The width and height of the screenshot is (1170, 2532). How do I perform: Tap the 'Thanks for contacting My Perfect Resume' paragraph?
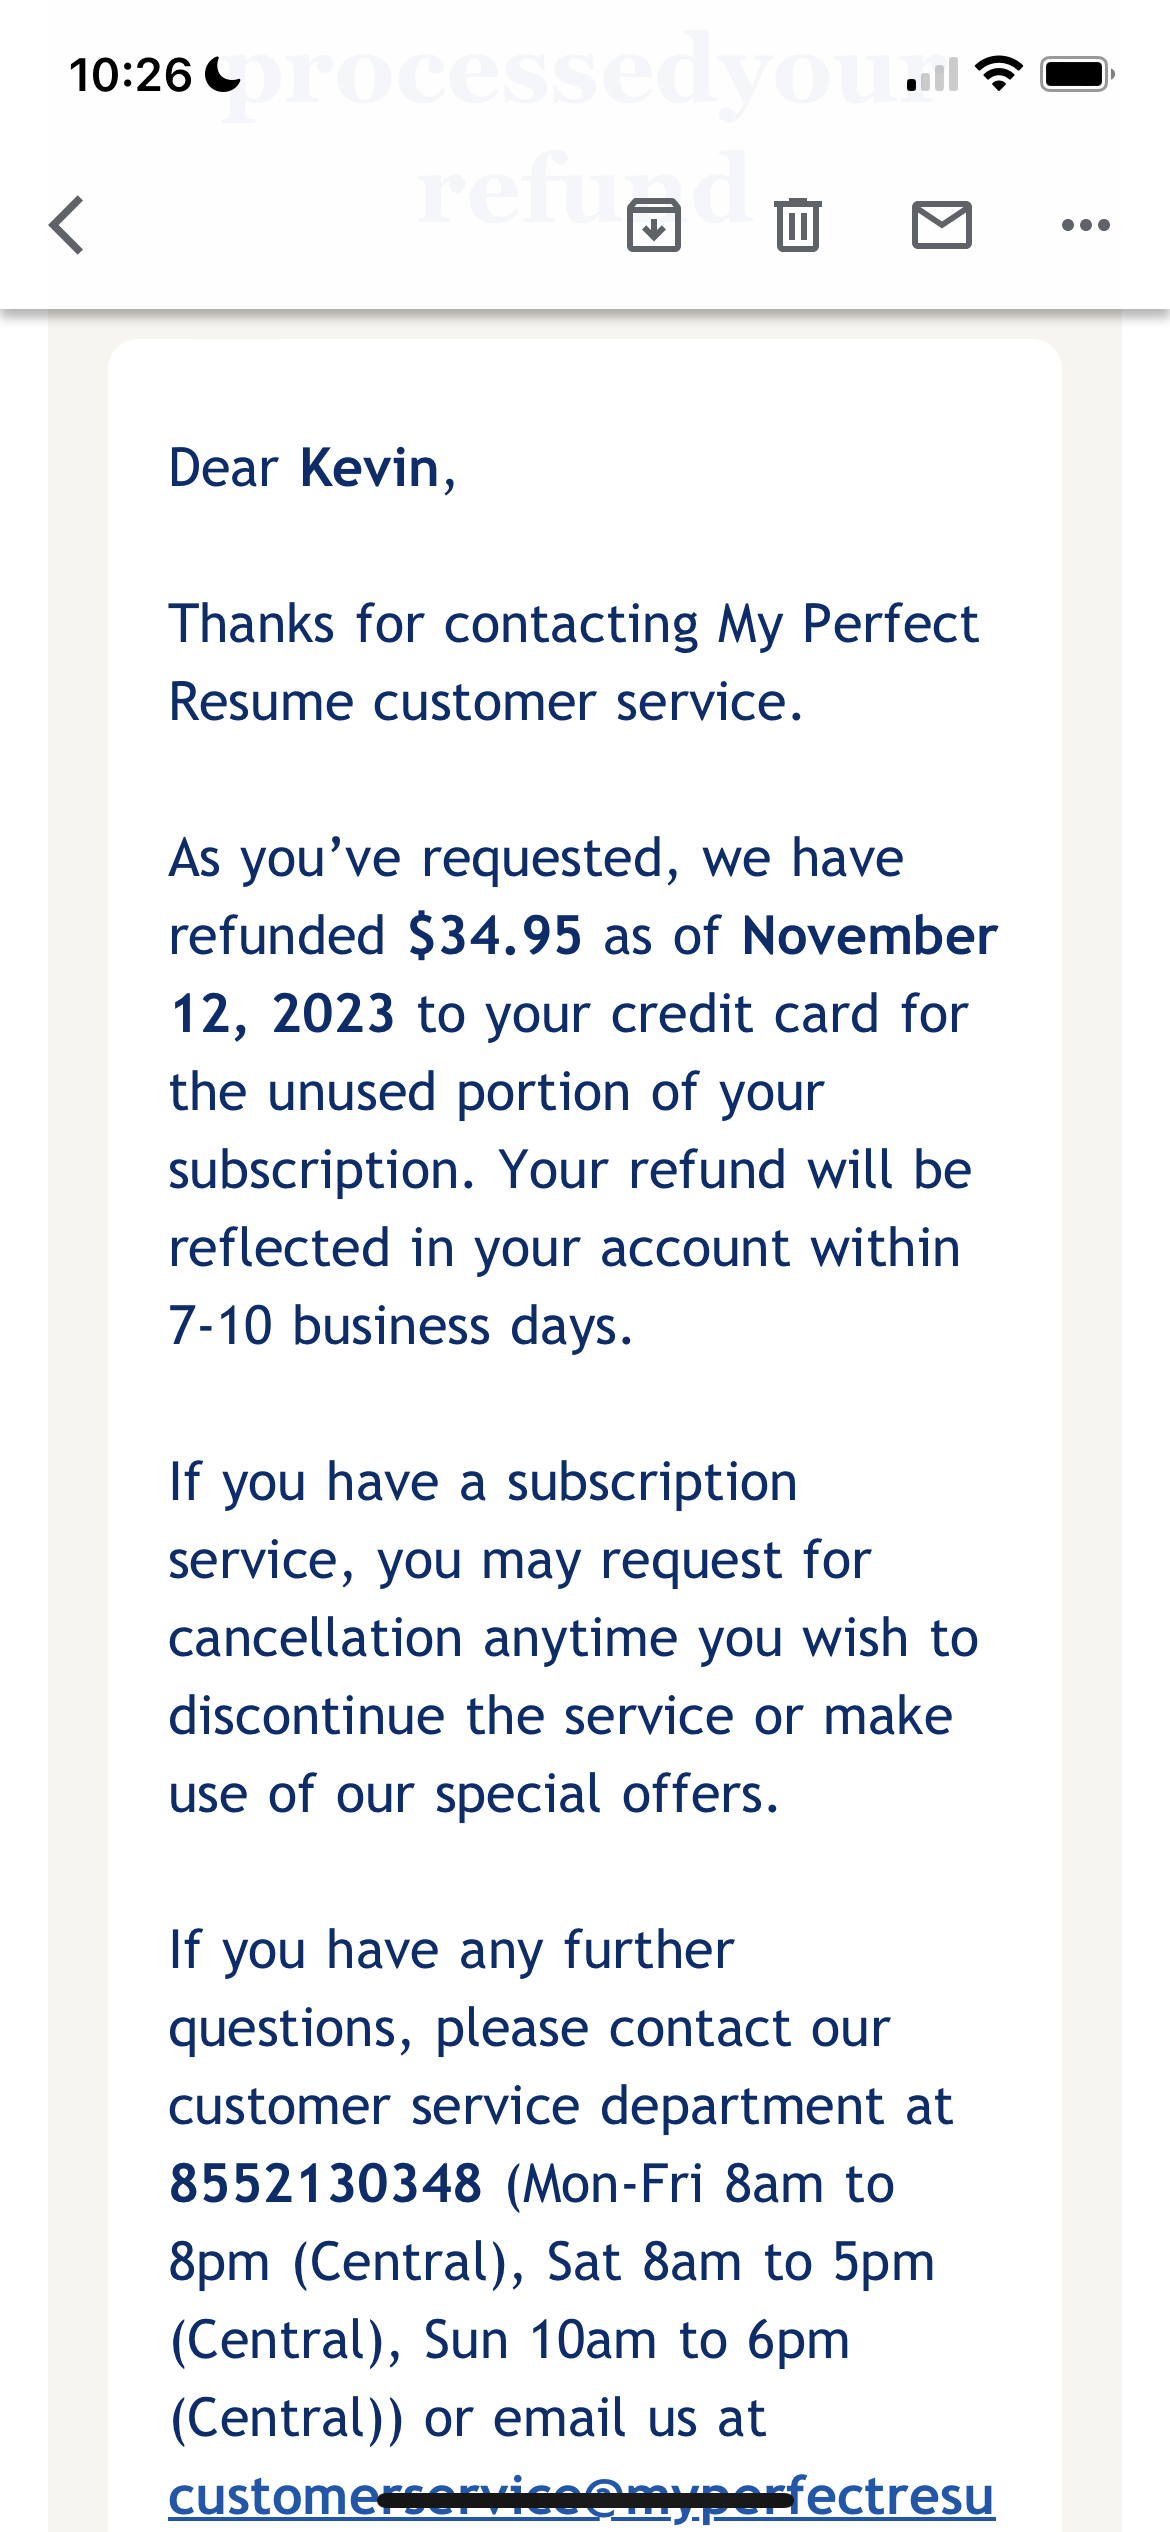pyautogui.click(x=573, y=663)
